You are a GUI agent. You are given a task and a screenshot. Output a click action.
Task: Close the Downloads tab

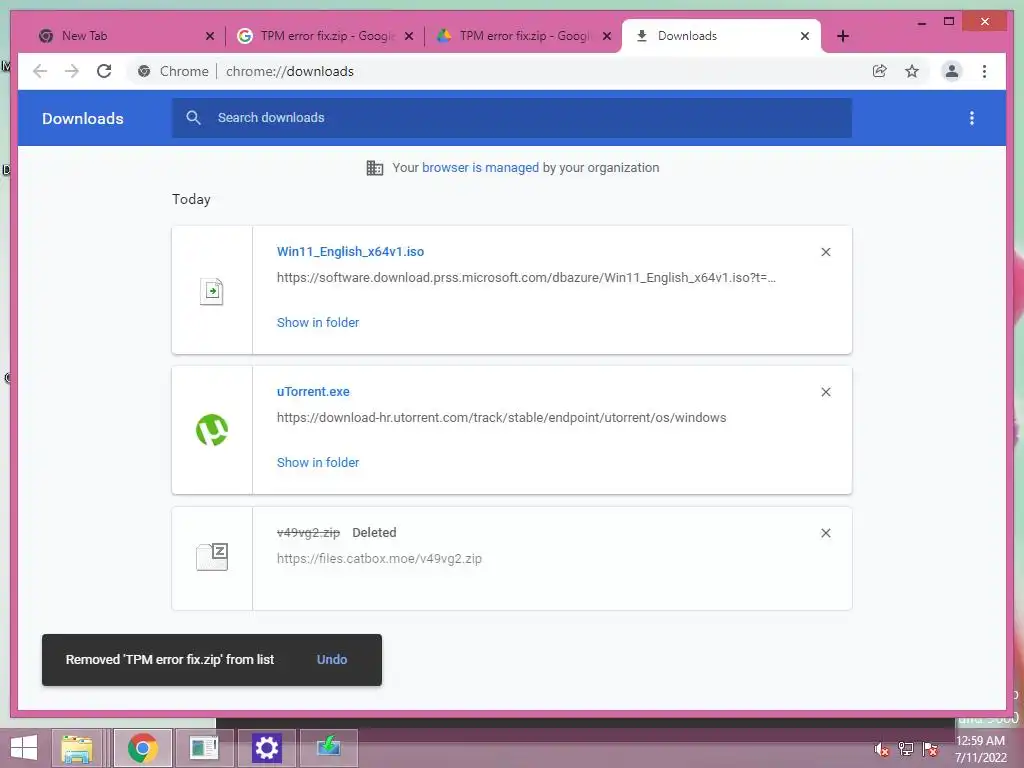tap(805, 36)
